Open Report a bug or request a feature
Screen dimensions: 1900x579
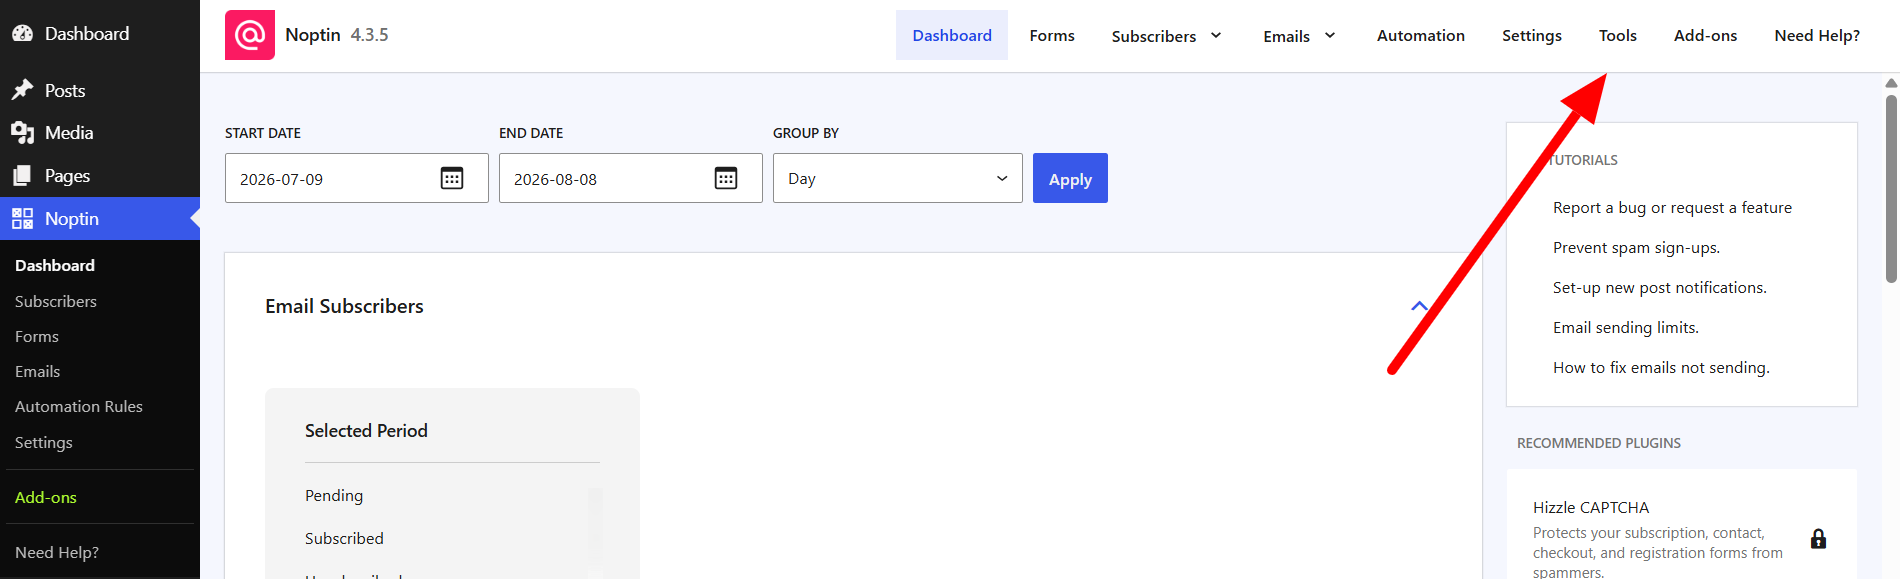point(1672,207)
